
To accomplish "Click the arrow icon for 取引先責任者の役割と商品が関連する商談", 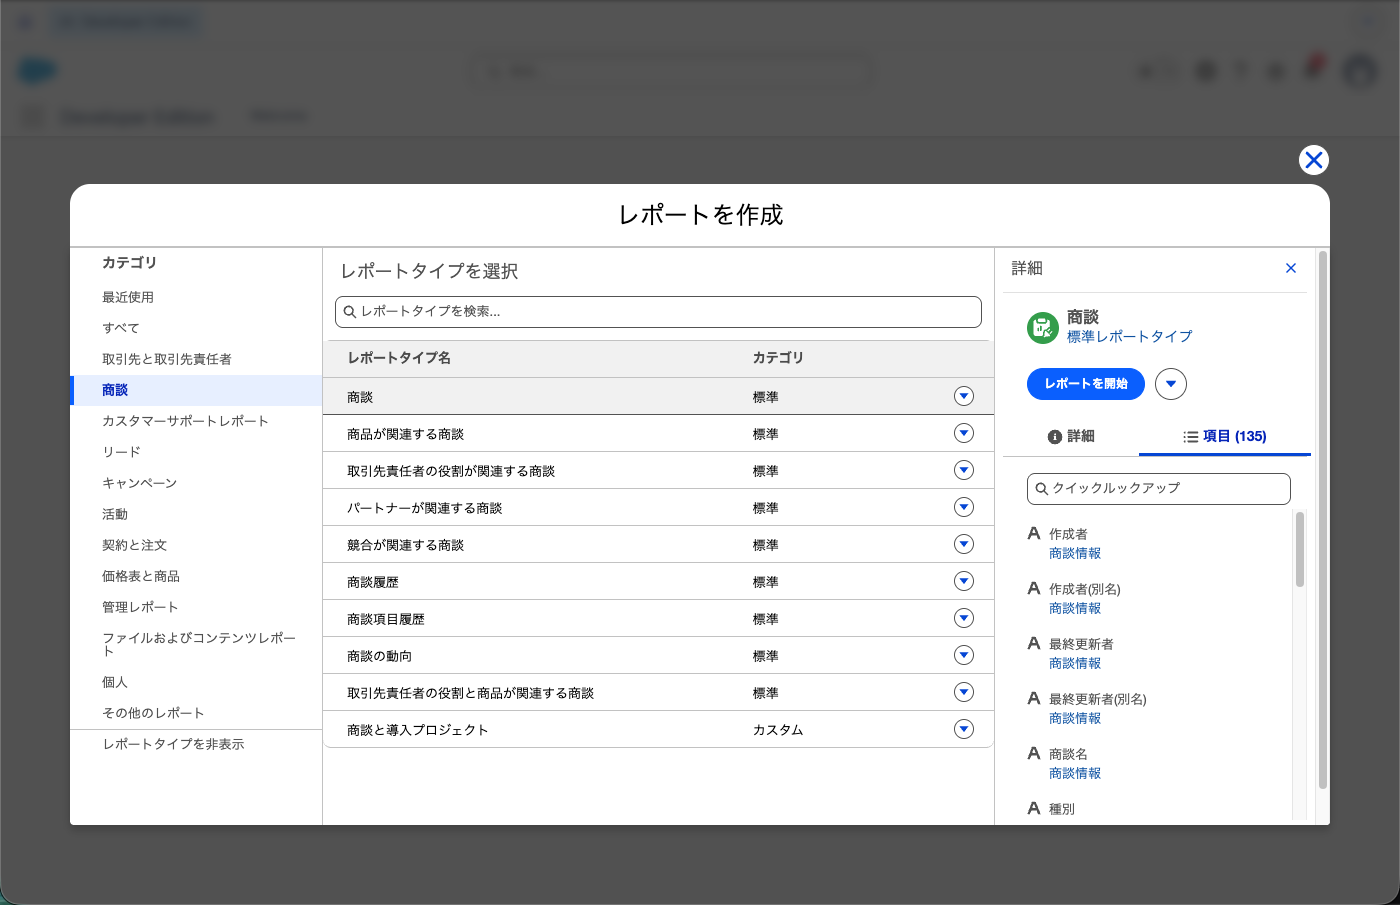I will pyautogui.click(x=964, y=692).
